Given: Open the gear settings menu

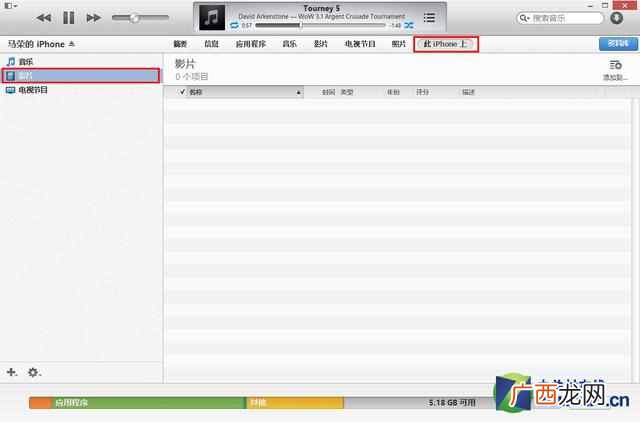Looking at the screenshot, I should pos(33,372).
